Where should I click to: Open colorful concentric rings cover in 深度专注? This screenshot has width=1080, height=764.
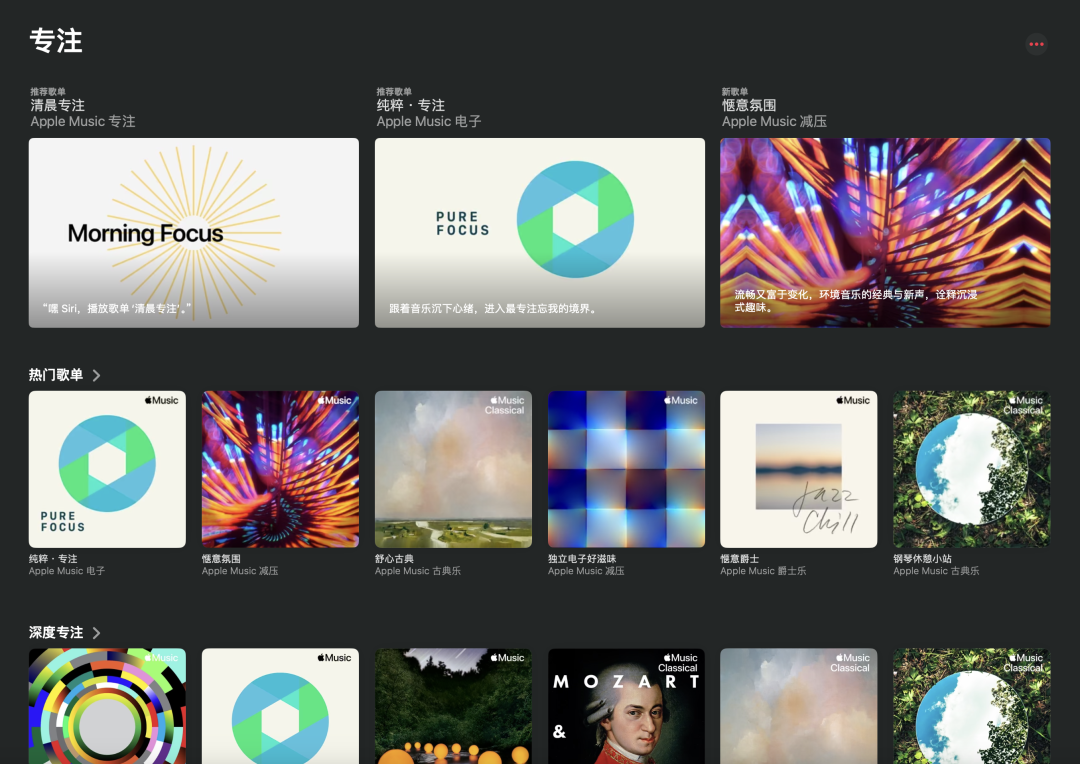pyautogui.click(x=107, y=706)
